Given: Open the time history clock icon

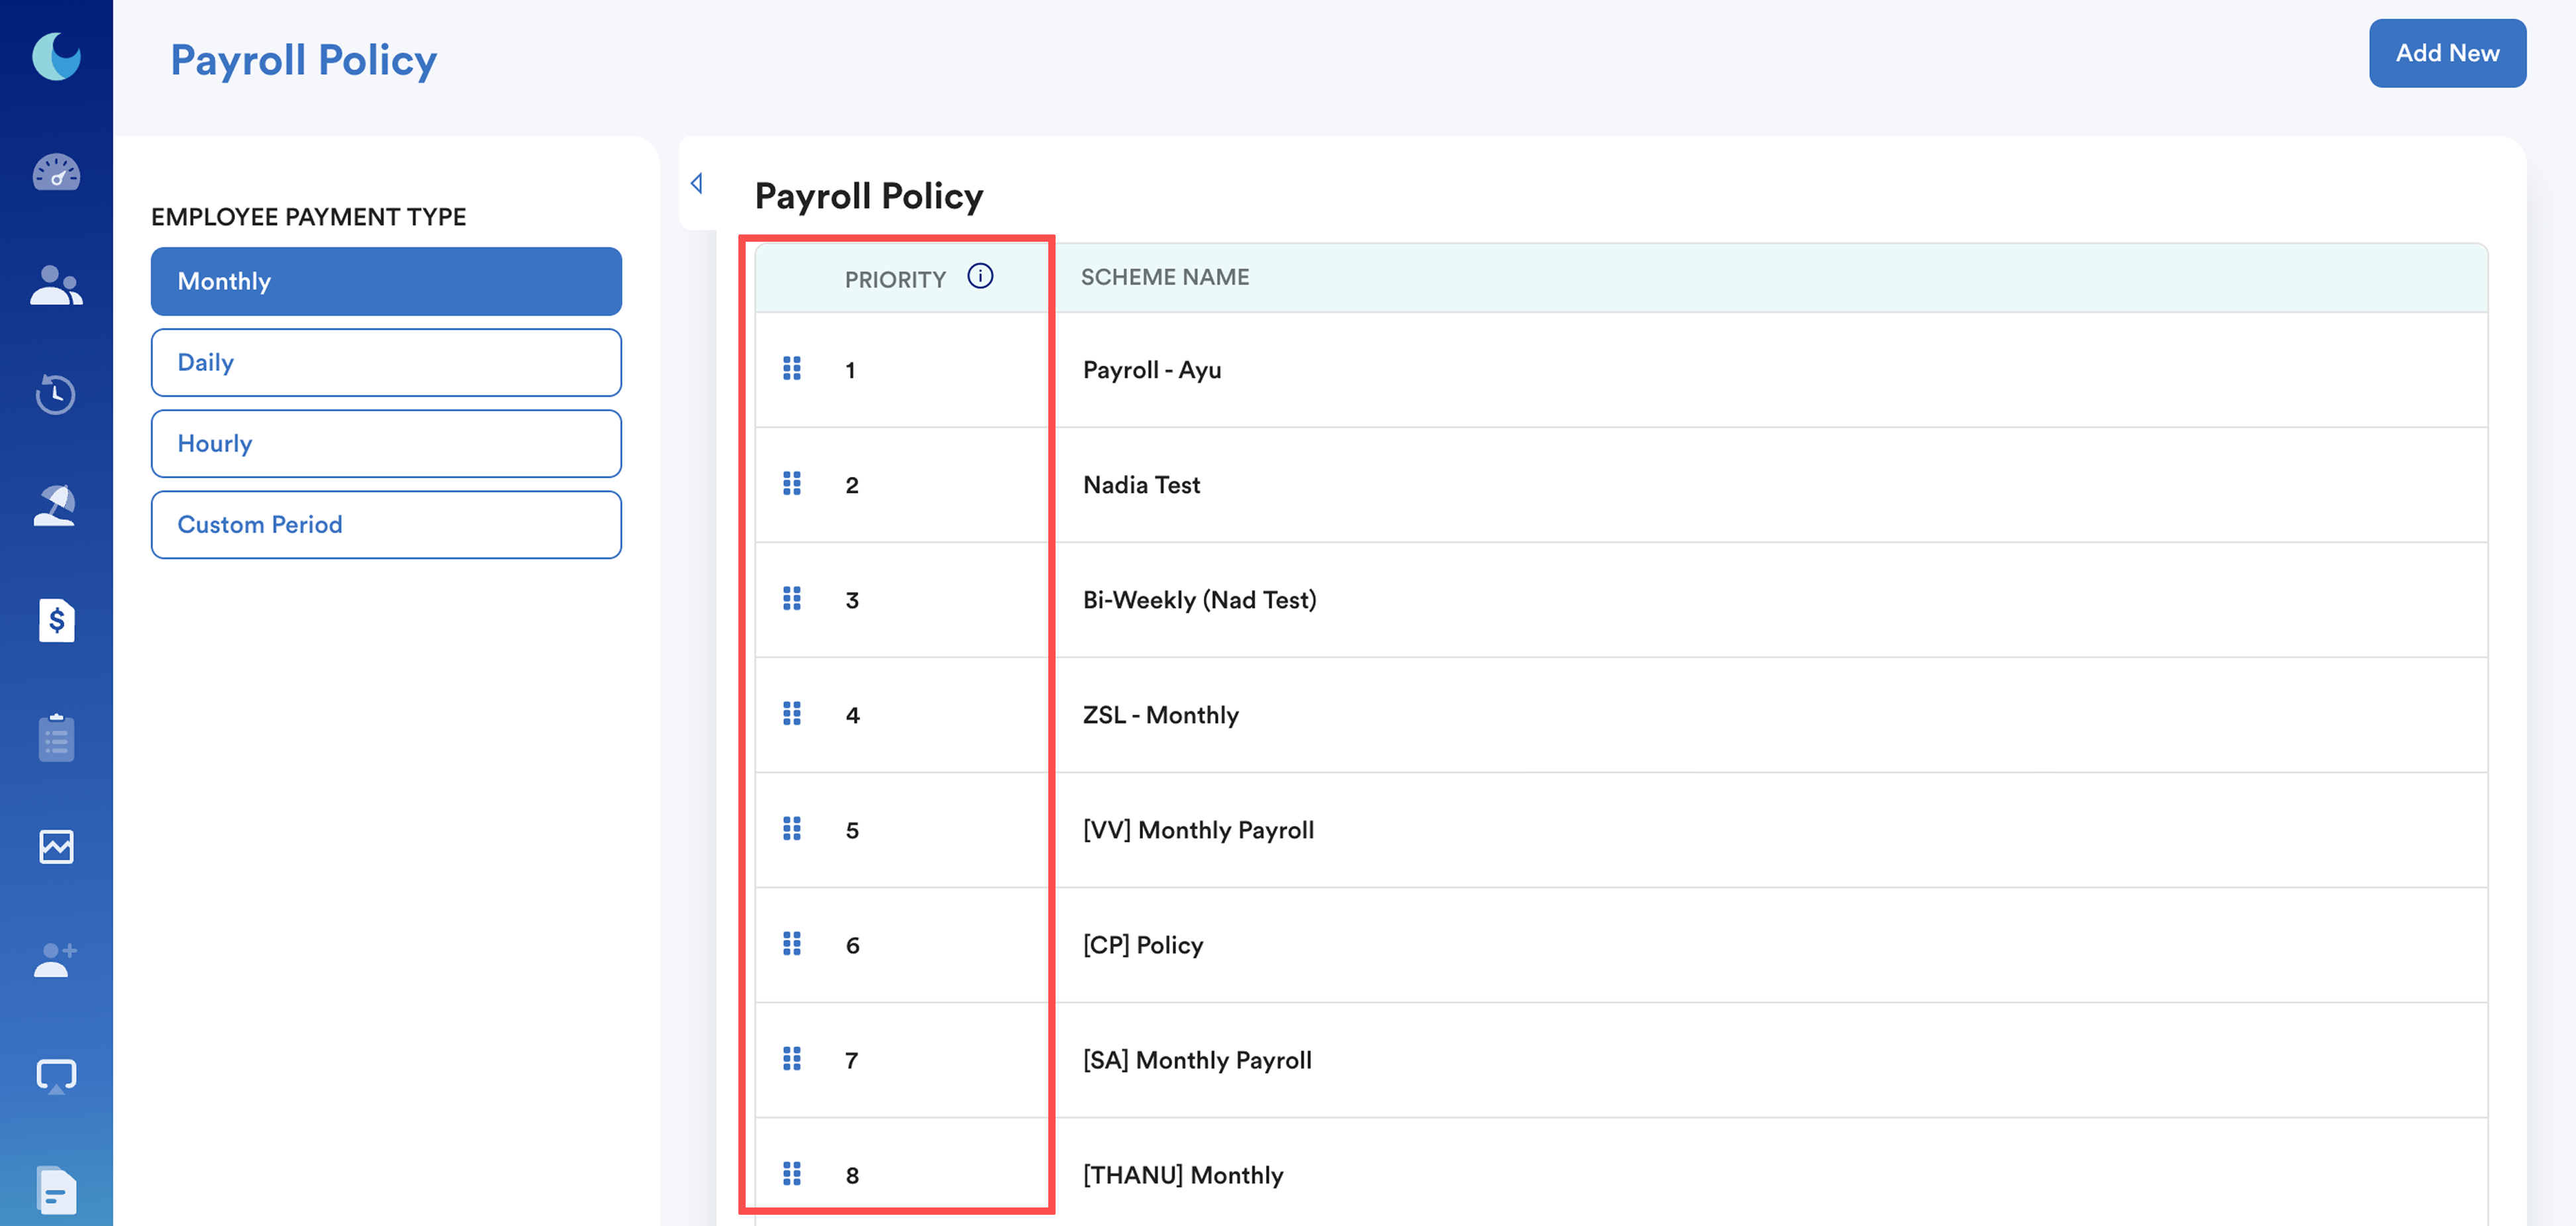Looking at the screenshot, I should pyautogui.click(x=56, y=394).
